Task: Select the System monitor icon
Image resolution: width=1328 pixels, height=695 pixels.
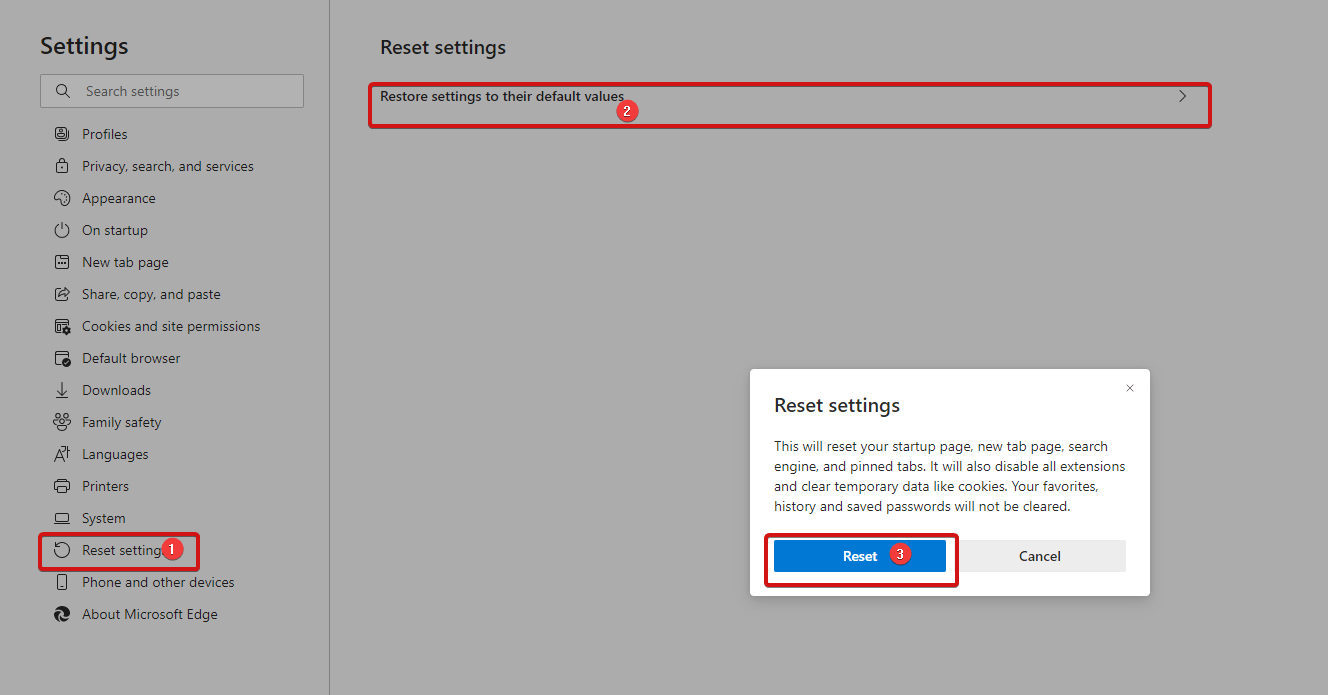Action: tap(62, 517)
